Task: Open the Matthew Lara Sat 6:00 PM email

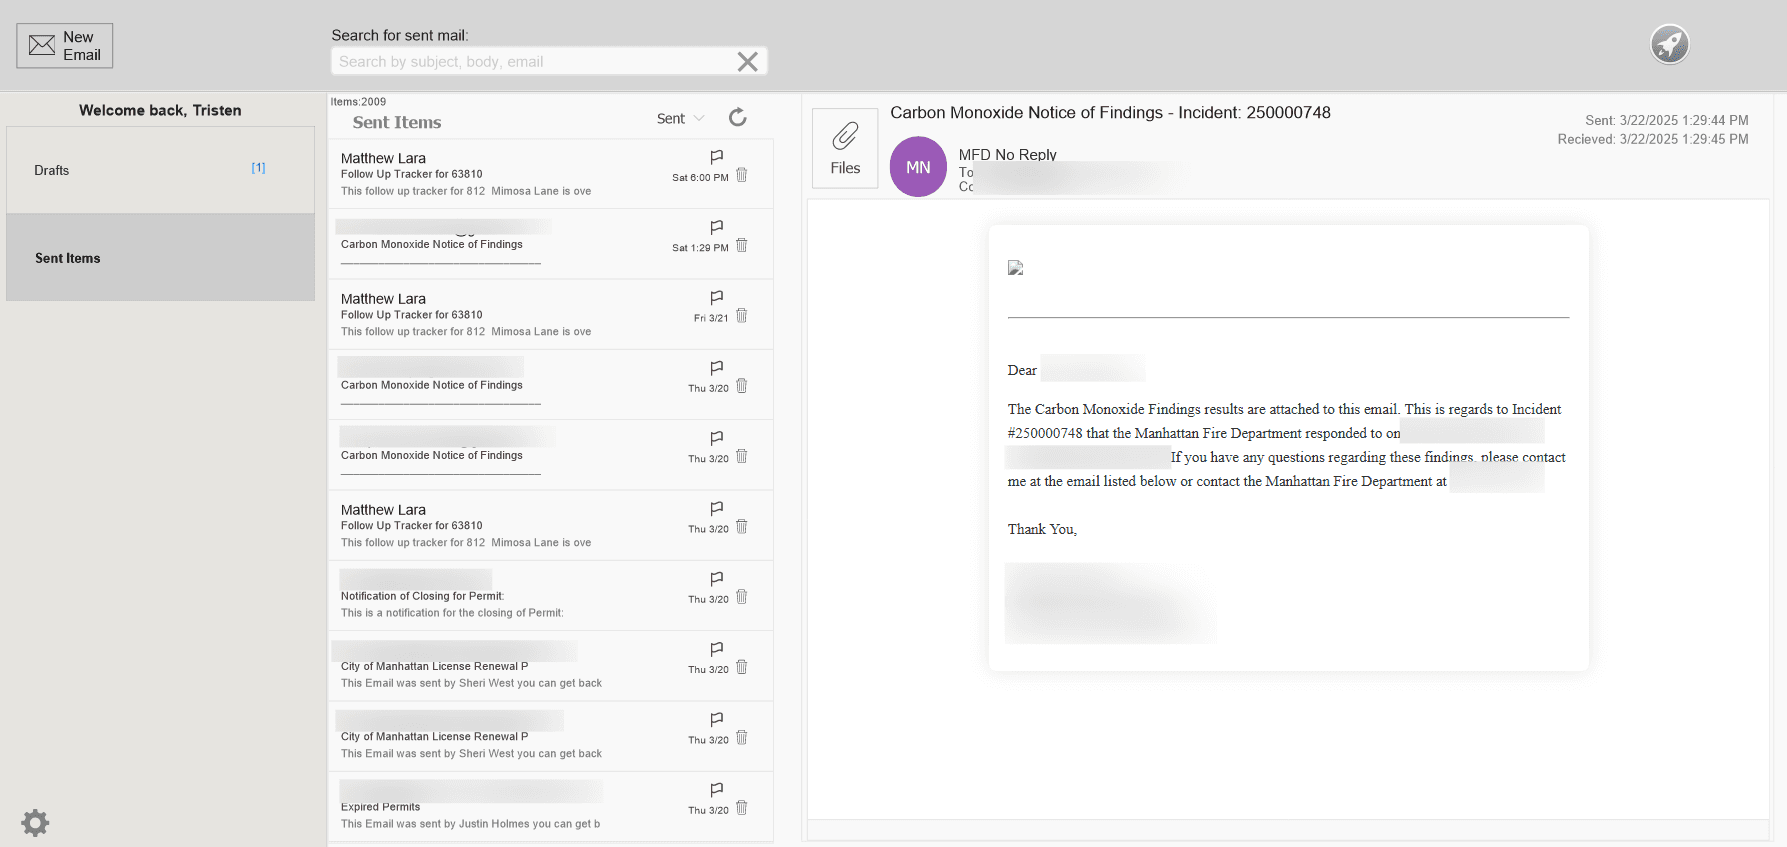Action: coord(550,174)
